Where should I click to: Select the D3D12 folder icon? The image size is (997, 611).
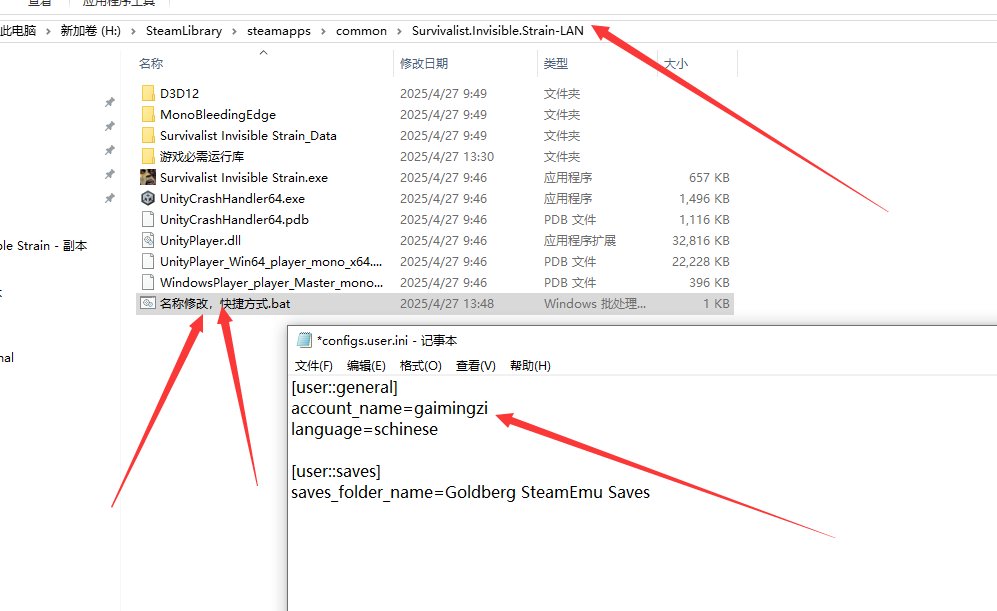(x=148, y=94)
